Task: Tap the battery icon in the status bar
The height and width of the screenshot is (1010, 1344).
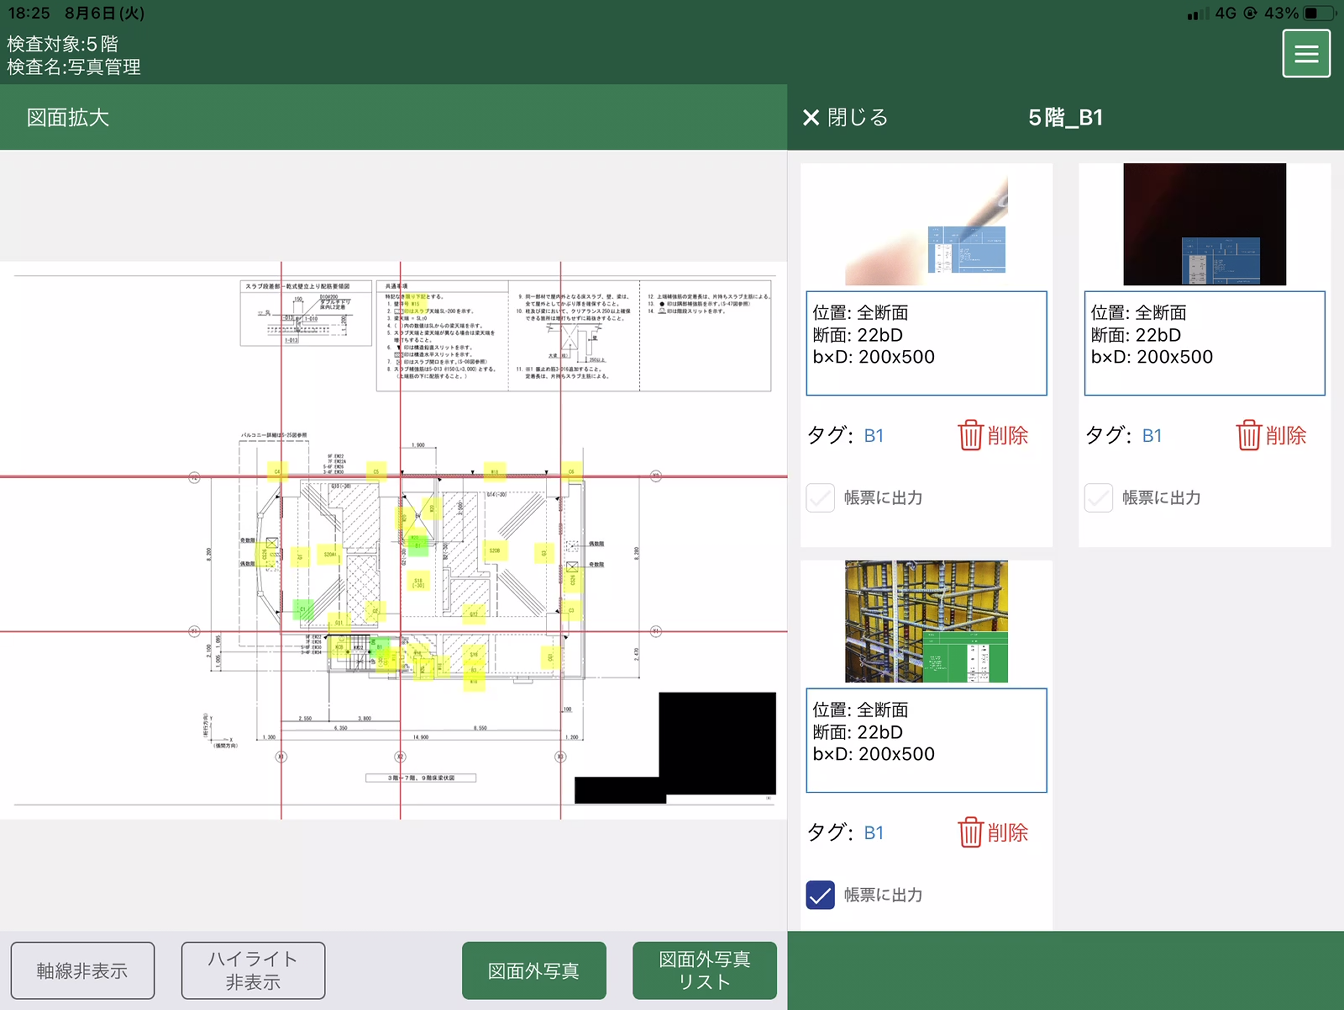Action: point(1318,14)
